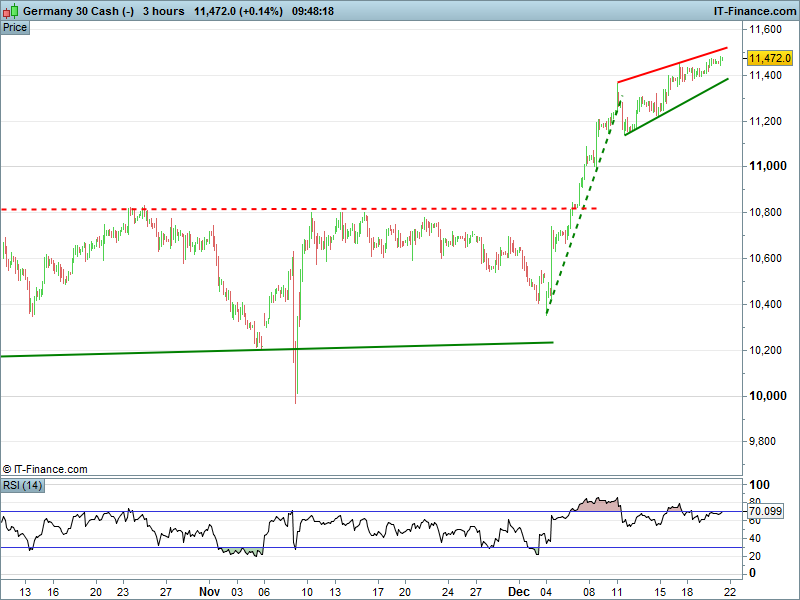
Task: Click date label 23 on time axis
Action: click(123, 592)
